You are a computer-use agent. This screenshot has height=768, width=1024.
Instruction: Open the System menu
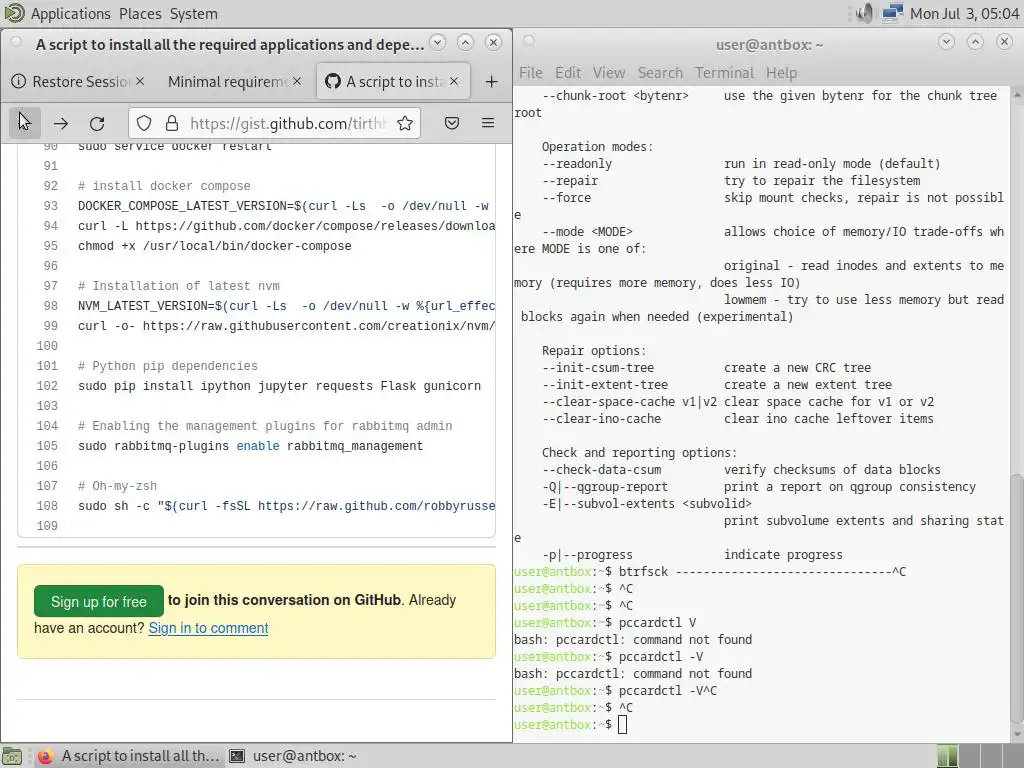tap(193, 13)
